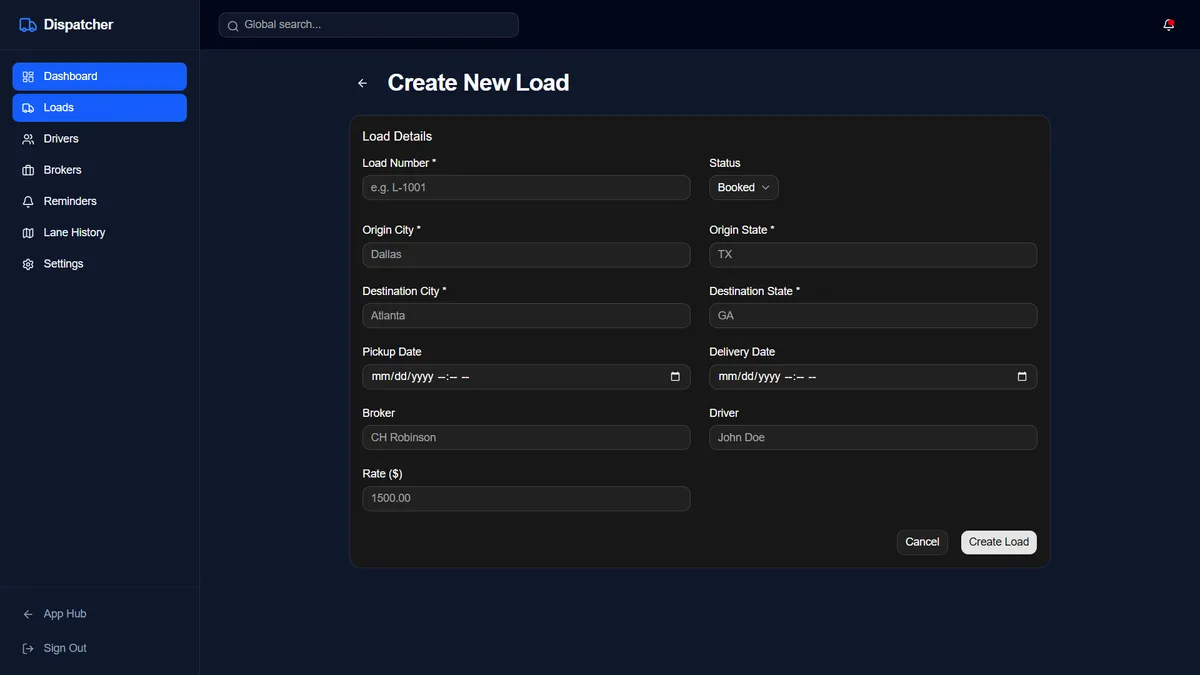Focus the Rate ($) input field

(x=526, y=499)
